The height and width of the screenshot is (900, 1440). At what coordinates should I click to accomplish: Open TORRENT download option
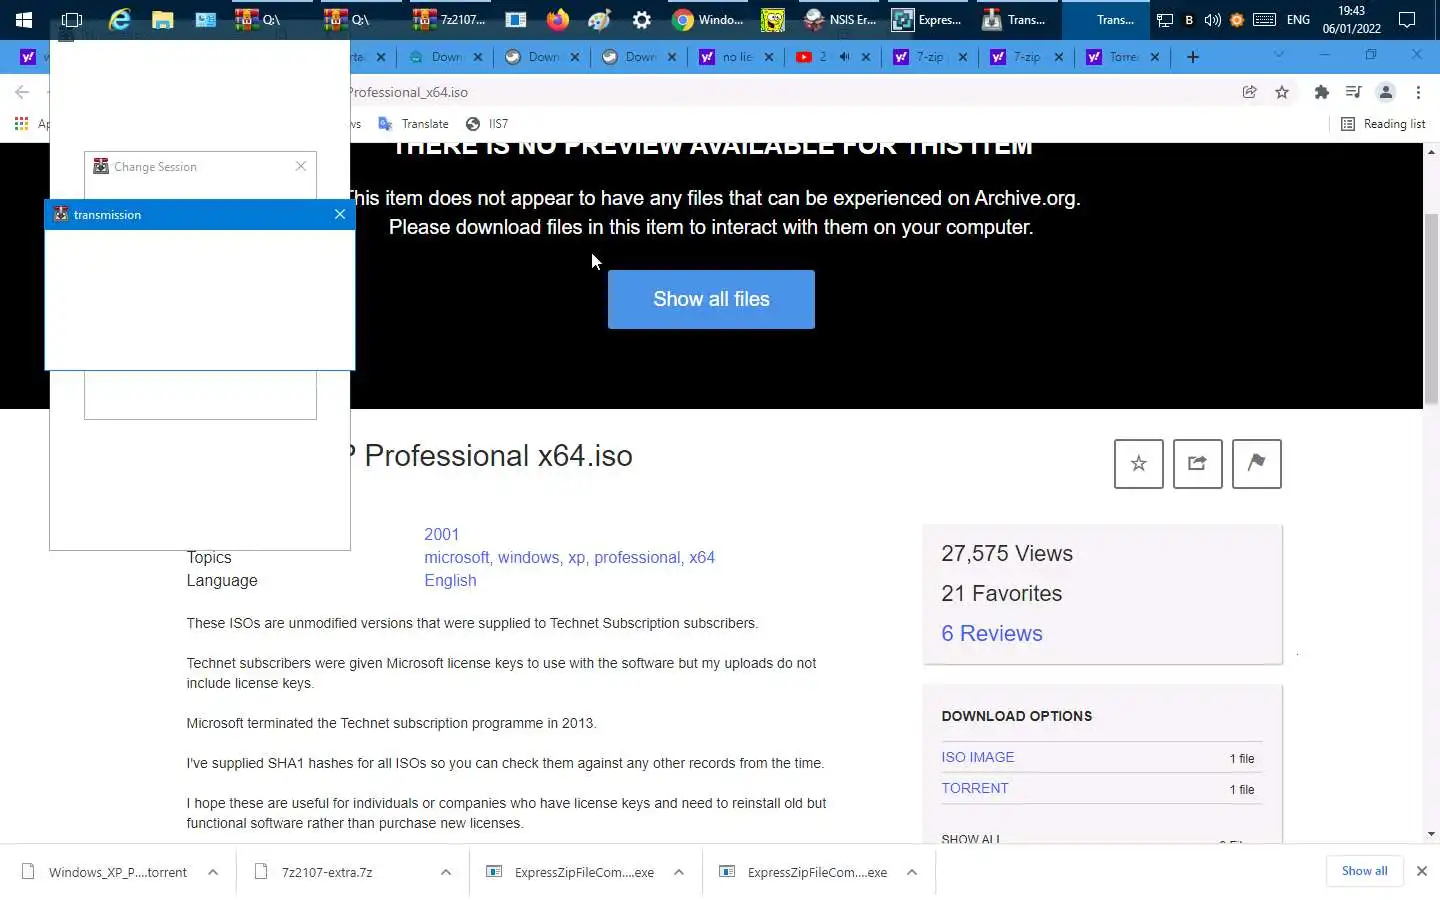[975, 788]
